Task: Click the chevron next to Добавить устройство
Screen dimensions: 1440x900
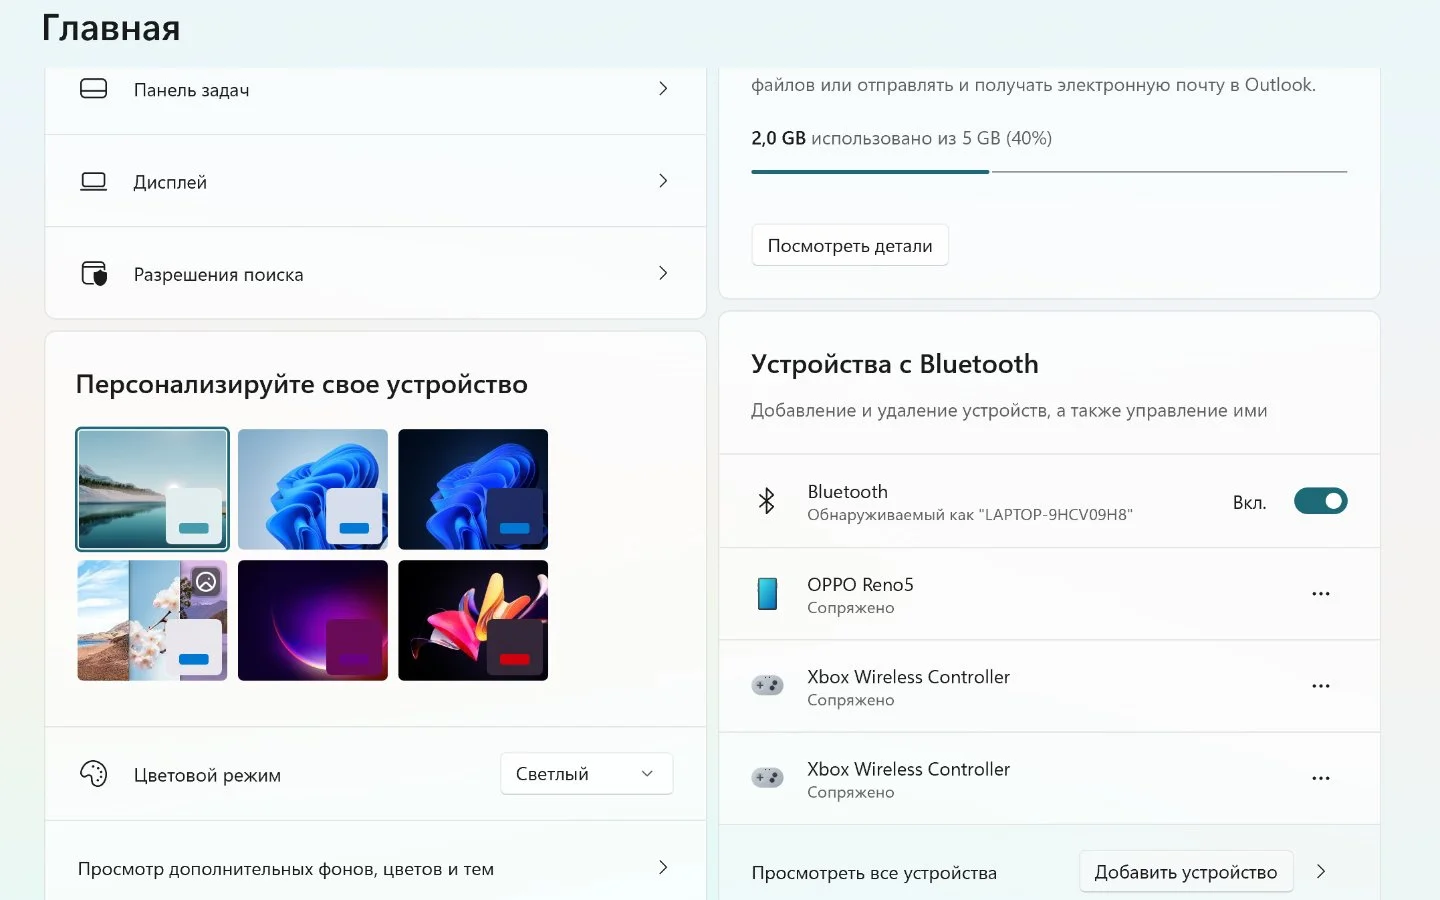Action: point(1320,872)
